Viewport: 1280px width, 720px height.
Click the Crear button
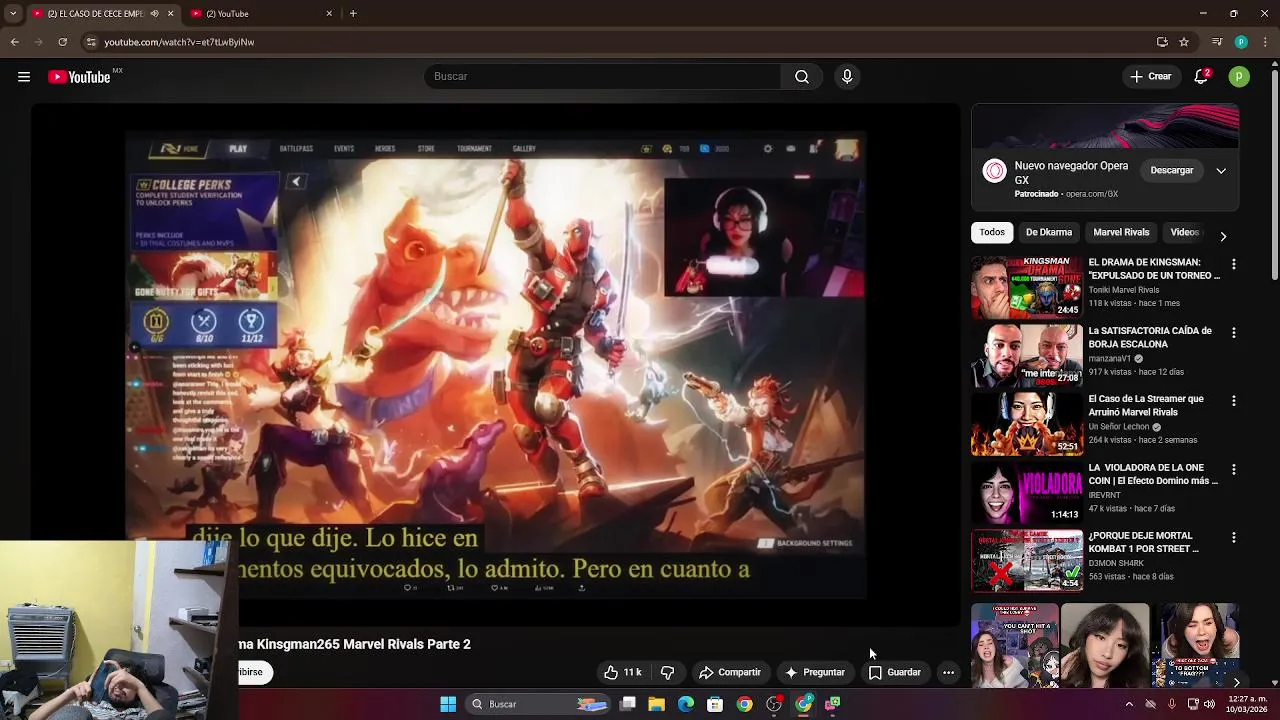pyautogui.click(x=1151, y=77)
